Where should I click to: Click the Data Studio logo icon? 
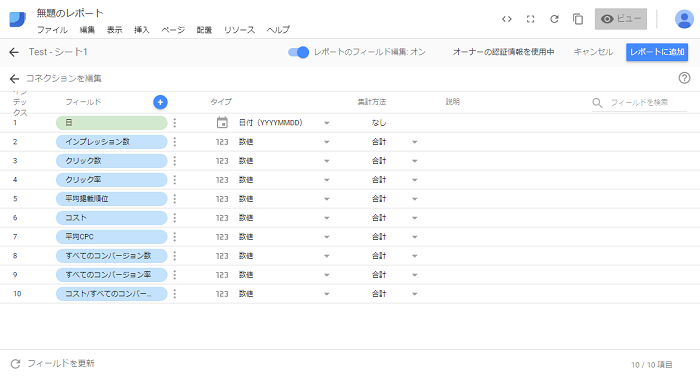pos(17,19)
